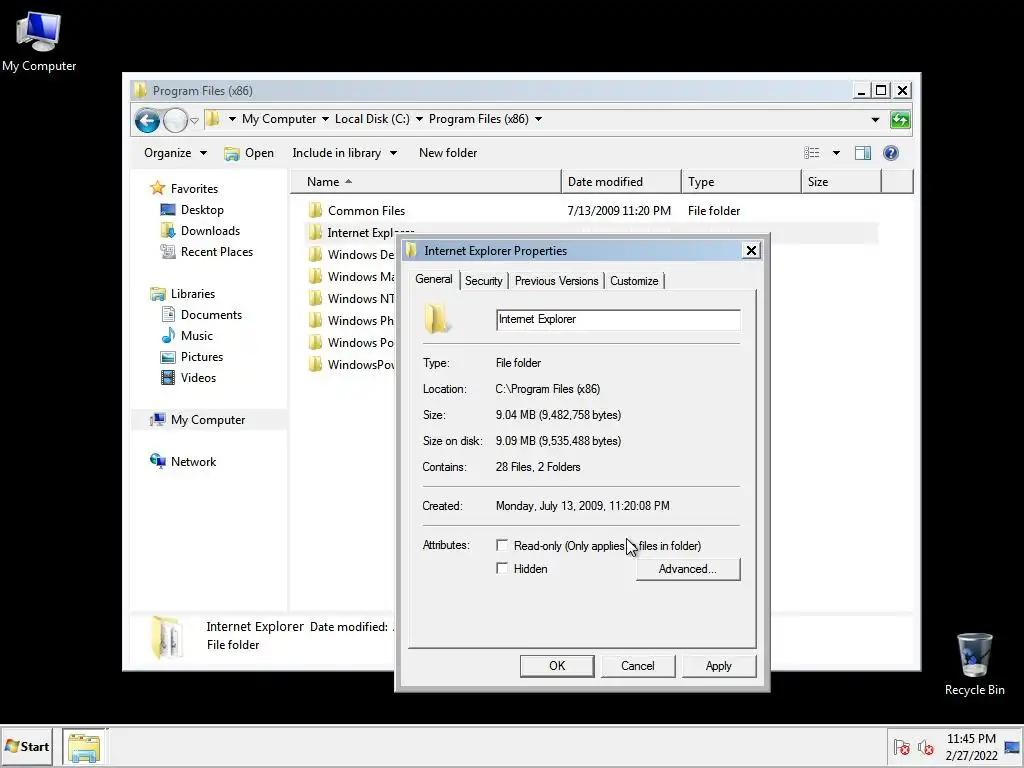Click the Show Desktop icon in tray
The image size is (1024, 768).
coord(1012,747)
